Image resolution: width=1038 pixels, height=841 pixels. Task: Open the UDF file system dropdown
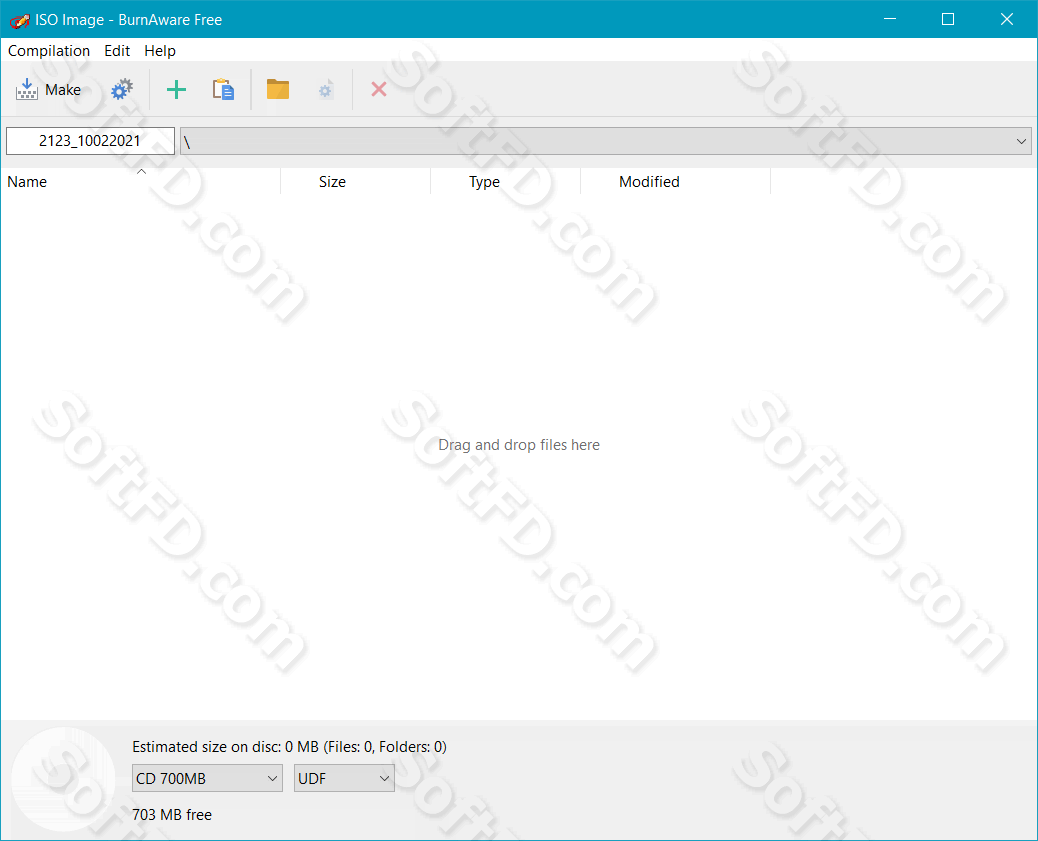344,778
